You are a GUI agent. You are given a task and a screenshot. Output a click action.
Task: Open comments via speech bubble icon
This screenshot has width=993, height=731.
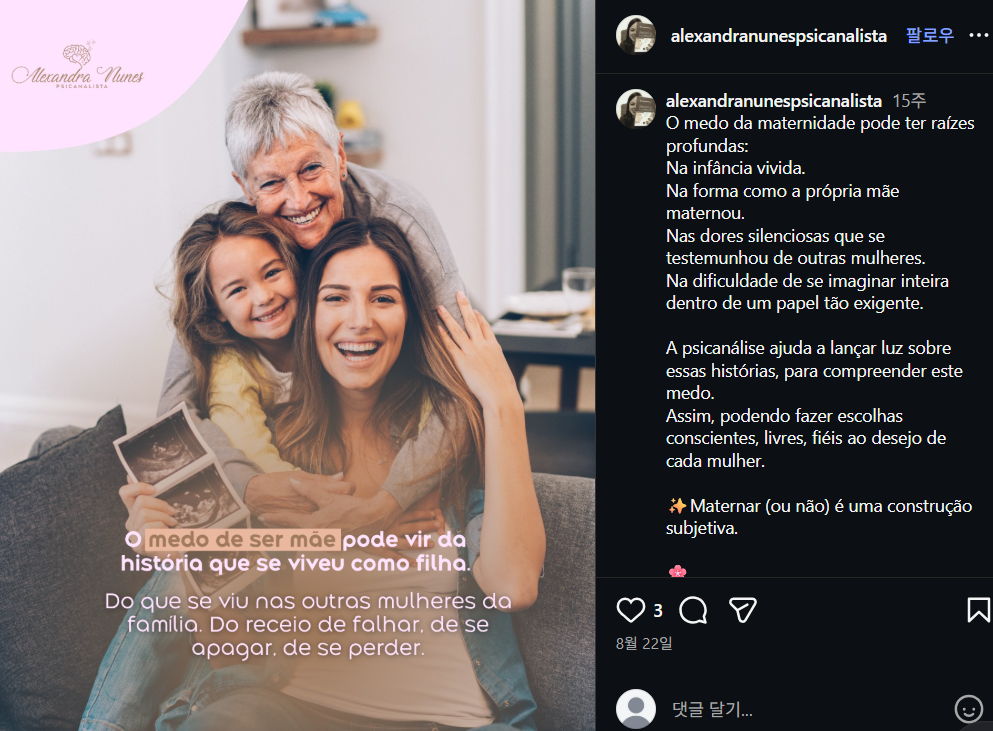[693, 610]
